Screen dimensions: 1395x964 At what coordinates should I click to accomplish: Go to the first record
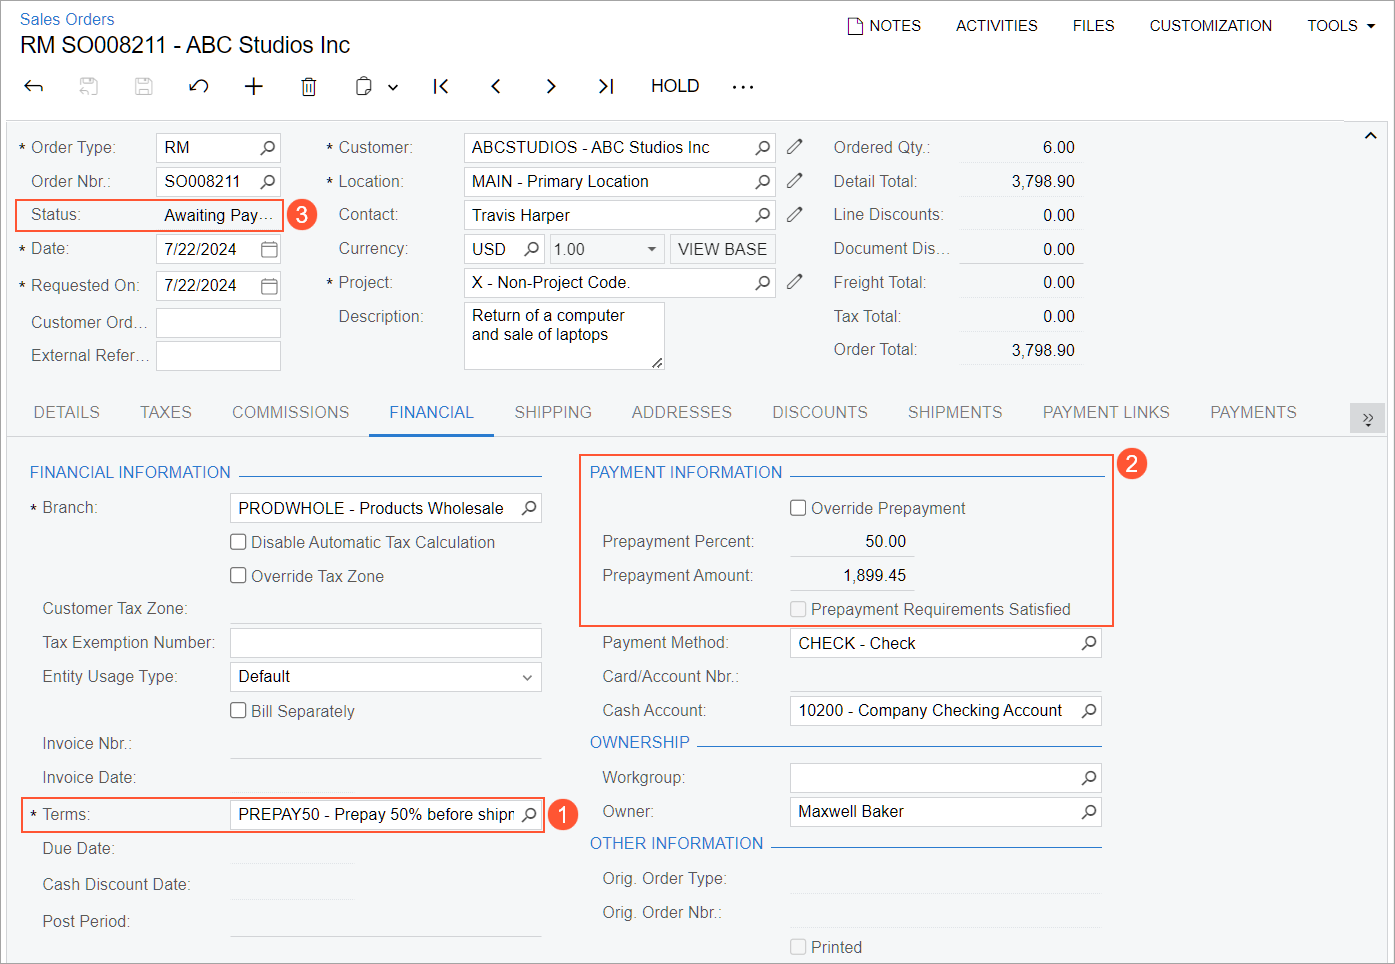tap(441, 87)
